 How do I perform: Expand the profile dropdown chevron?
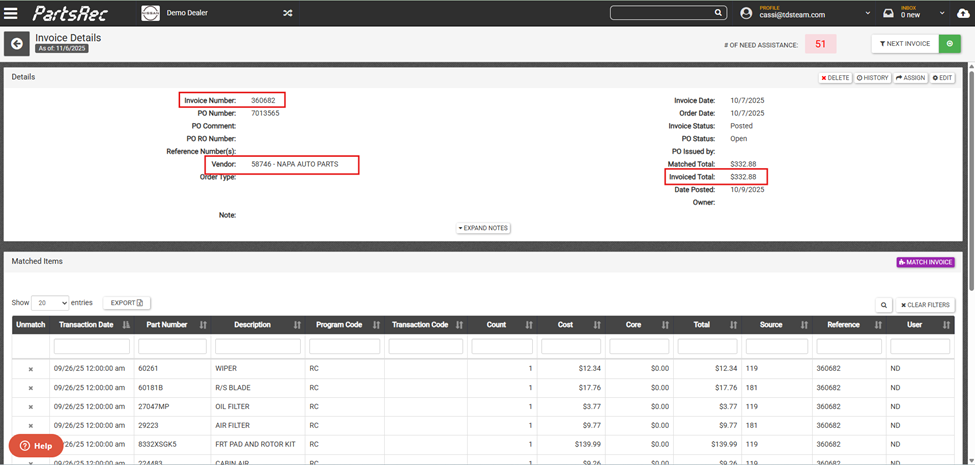pyautogui.click(x=870, y=13)
